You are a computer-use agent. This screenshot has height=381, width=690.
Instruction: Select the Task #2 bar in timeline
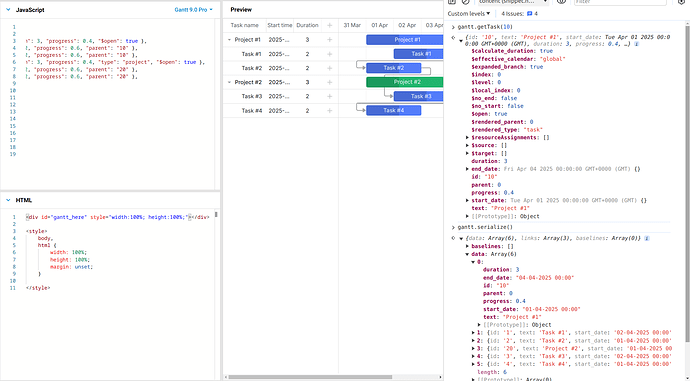(x=393, y=68)
